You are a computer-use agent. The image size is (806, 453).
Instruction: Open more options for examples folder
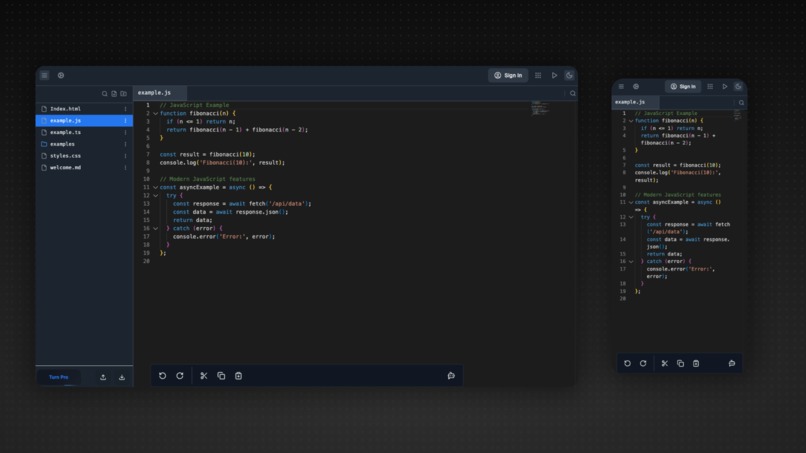click(x=125, y=144)
